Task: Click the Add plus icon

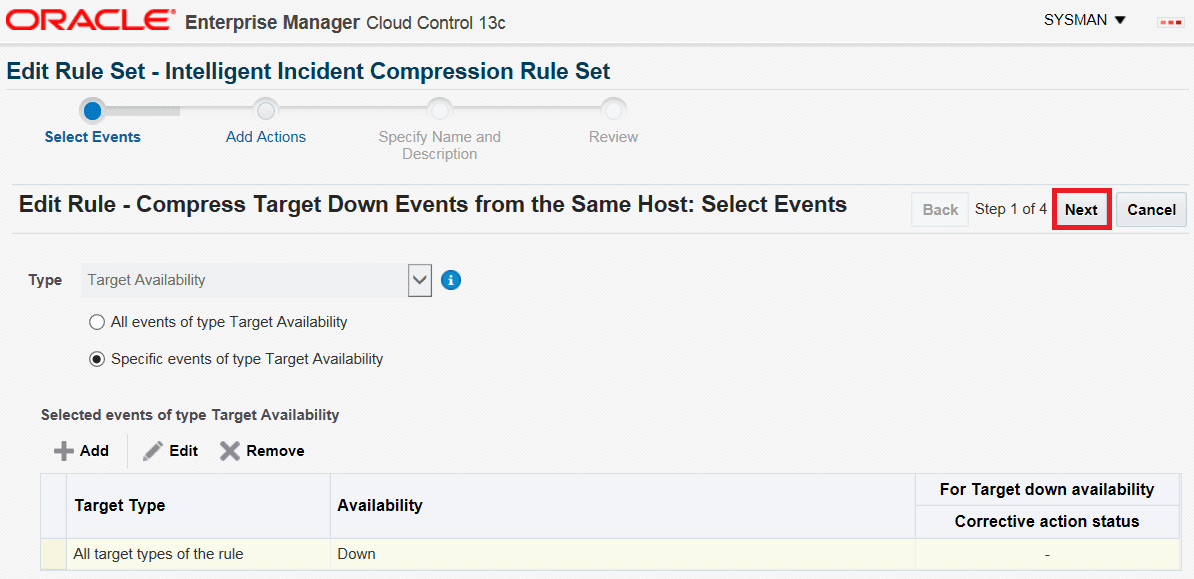Action: coord(64,451)
